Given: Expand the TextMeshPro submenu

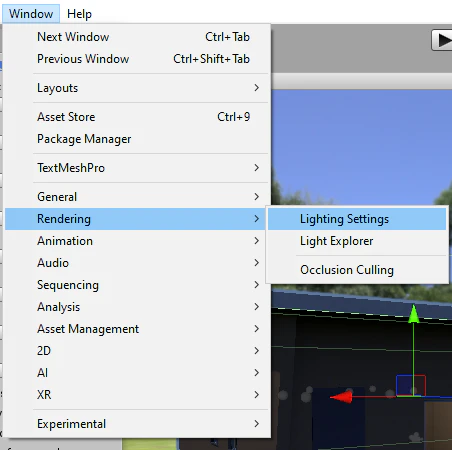Looking at the screenshot, I should pyautogui.click(x=137, y=168).
